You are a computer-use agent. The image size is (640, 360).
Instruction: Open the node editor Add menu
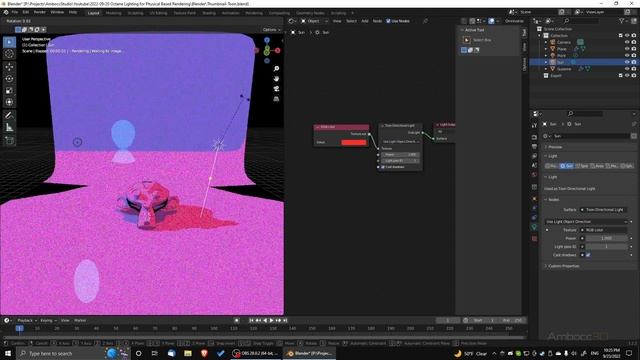[x=364, y=21]
